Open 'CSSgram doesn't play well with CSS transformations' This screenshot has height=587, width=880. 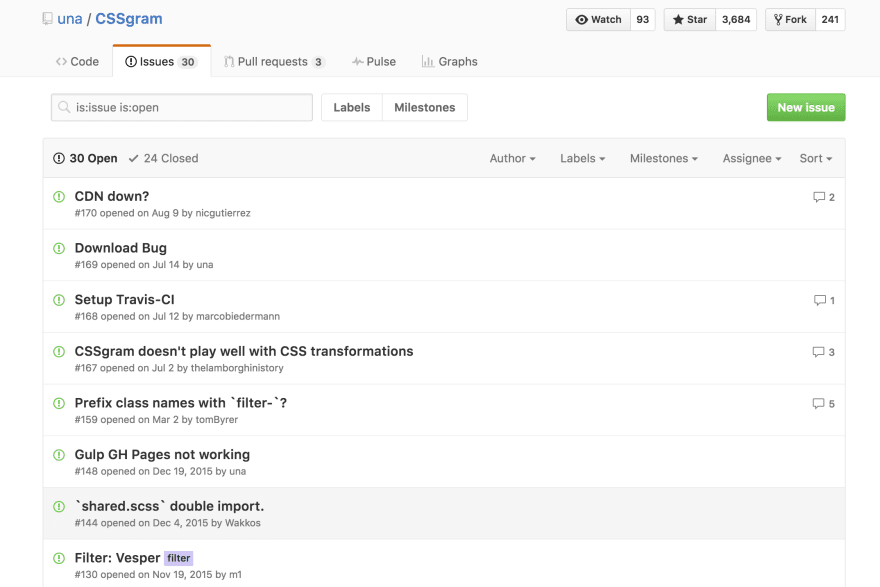click(244, 351)
